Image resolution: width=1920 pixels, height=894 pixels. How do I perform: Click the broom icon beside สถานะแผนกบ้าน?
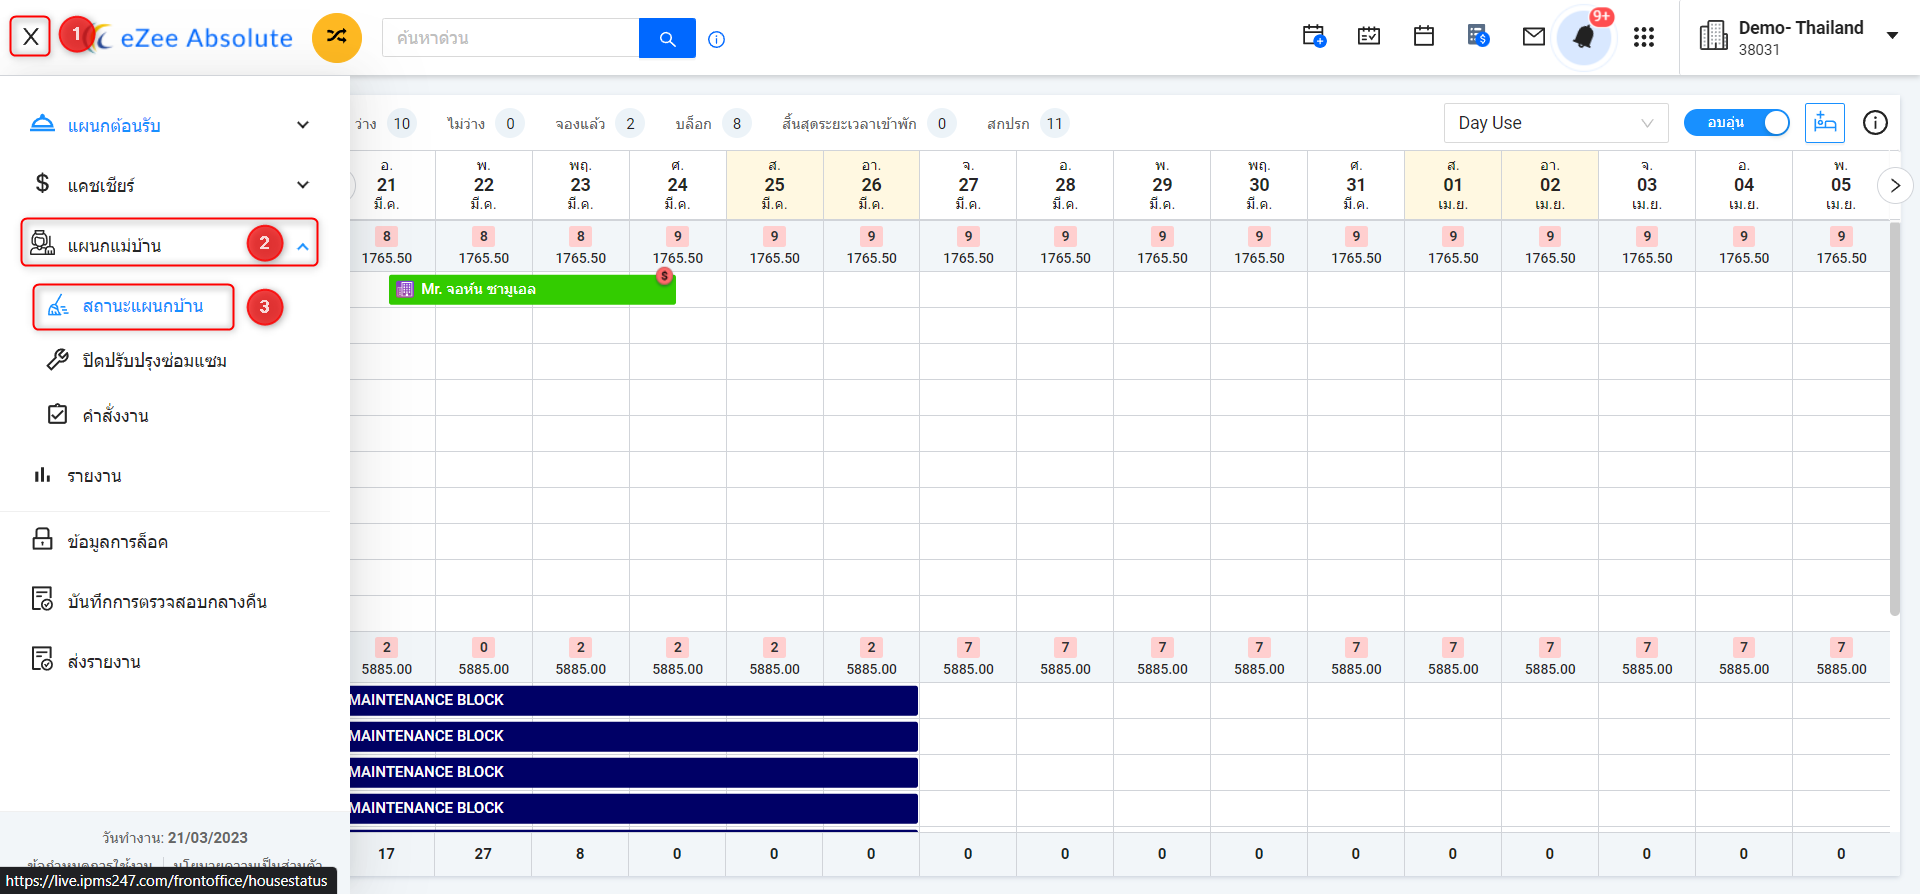tap(58, 305)
